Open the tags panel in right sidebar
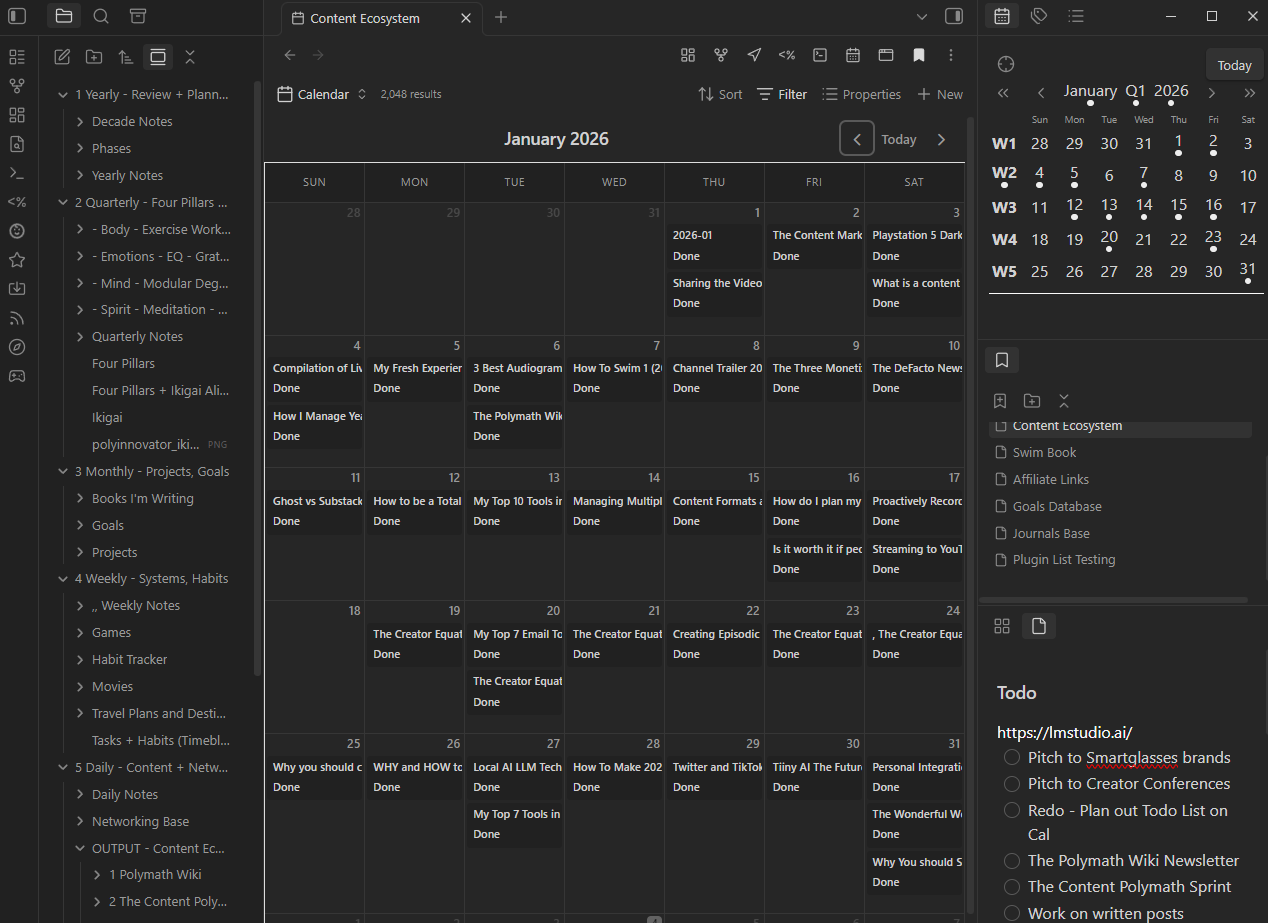The image size is (1268, 923). (1039, 16)
